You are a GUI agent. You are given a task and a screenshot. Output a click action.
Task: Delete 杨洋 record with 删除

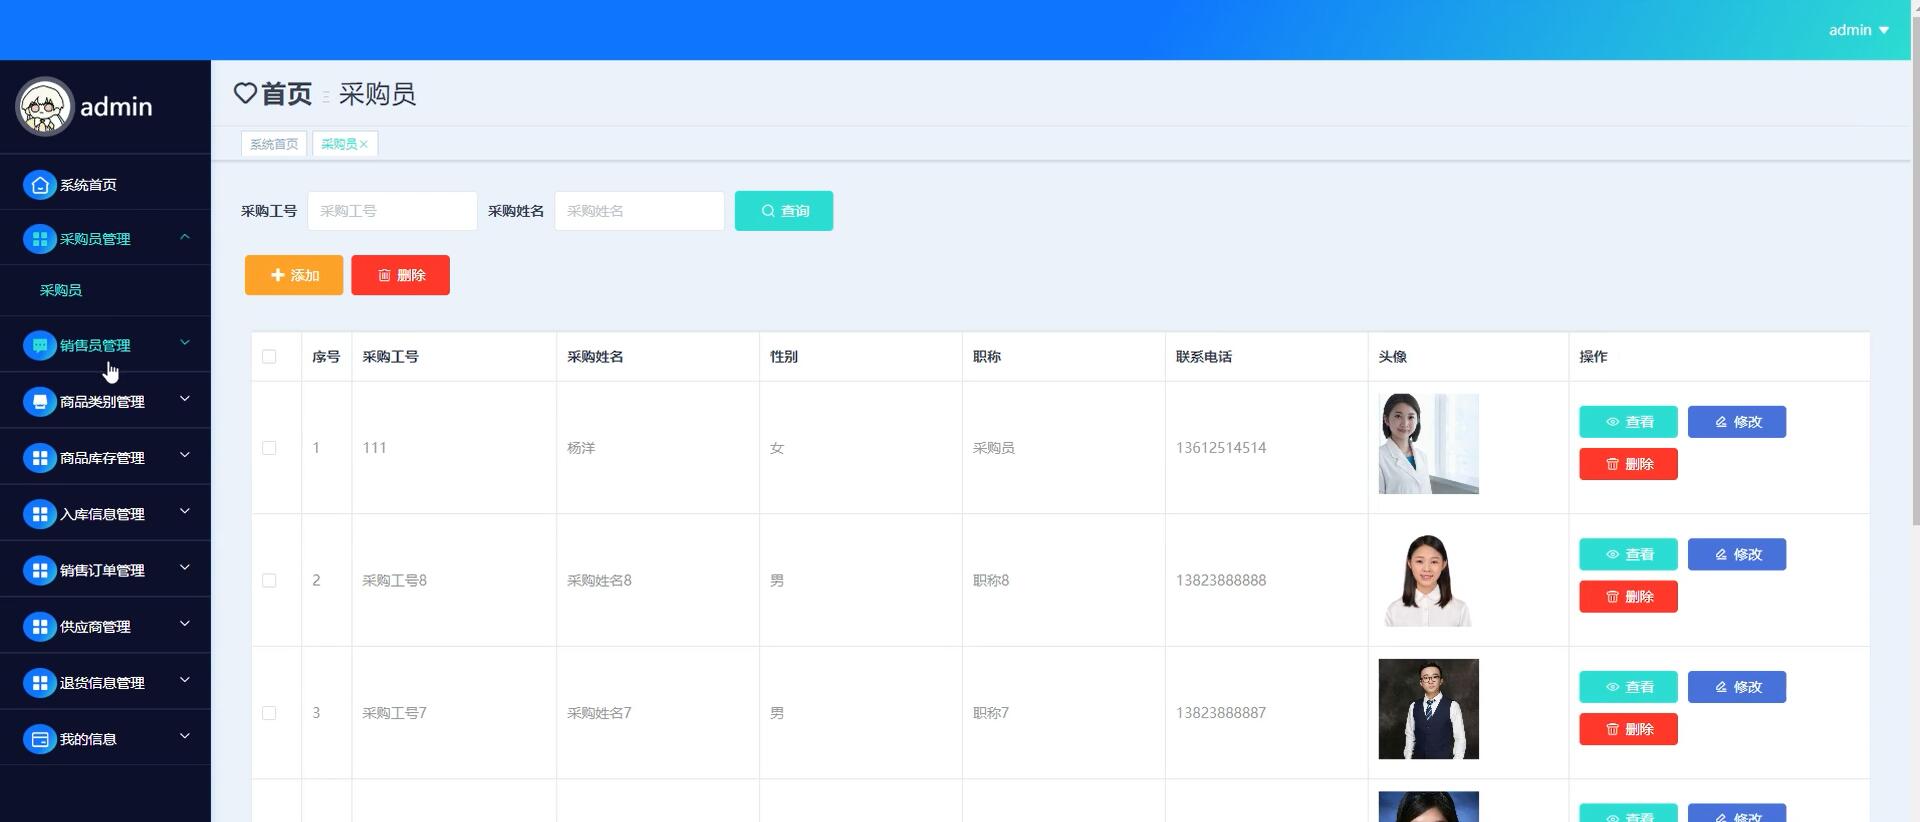[1628, 464]
